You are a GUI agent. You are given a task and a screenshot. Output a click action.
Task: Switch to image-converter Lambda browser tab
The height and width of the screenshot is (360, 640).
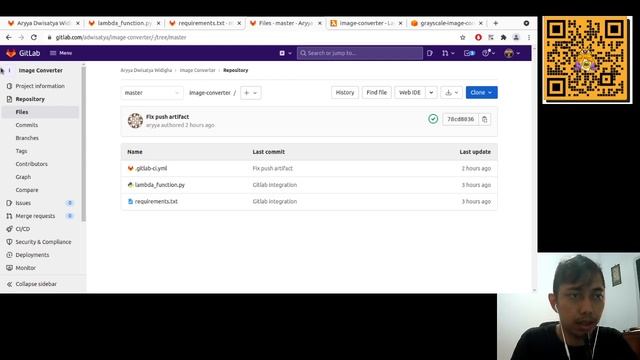coord(366,23)
